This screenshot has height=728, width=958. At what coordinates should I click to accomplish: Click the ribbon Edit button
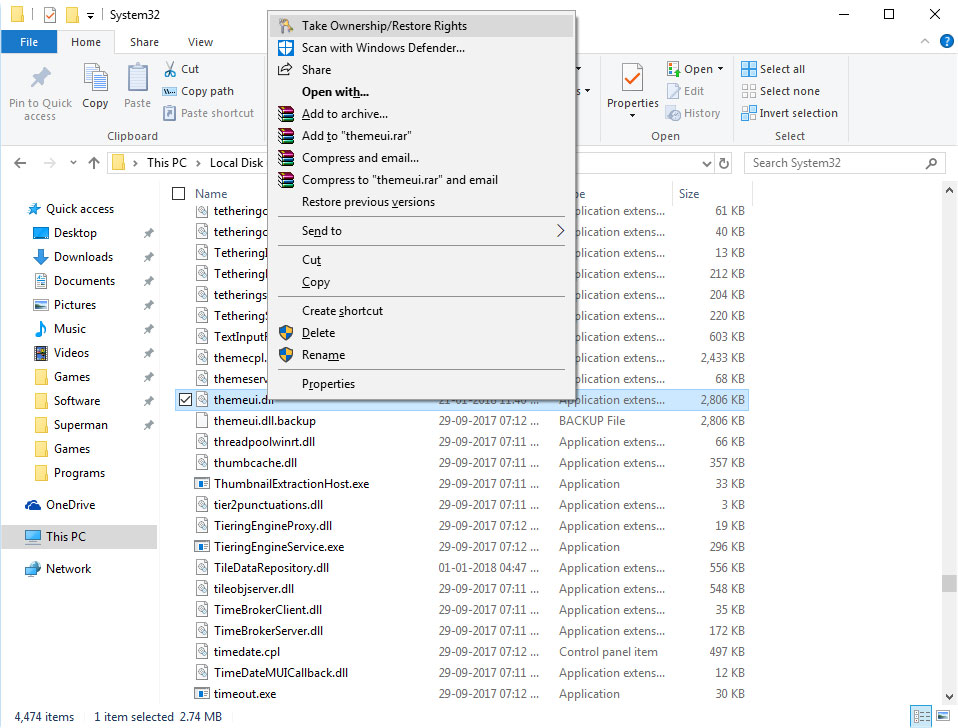pos(686,91)
